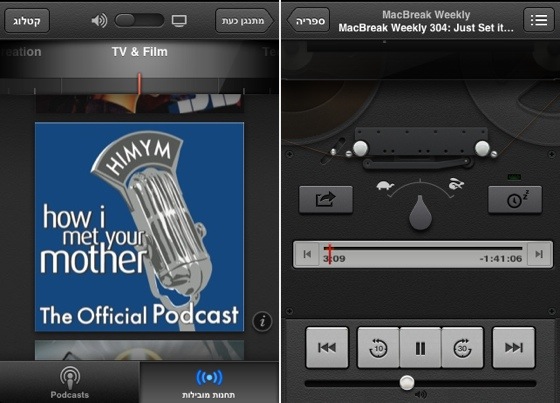The image size is (560, 403).
Task: Adjust the playback speed dial knob
Action: coord(420,212)
